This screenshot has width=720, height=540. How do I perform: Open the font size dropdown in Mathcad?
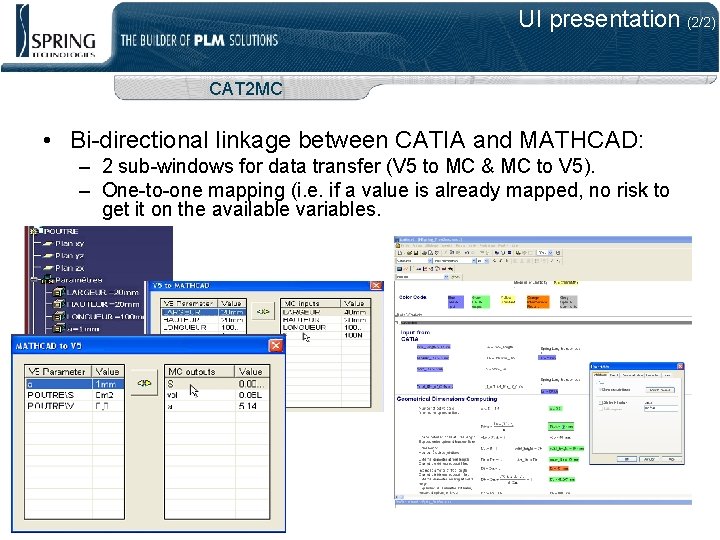pyautogui.click(x=486, y=261)
